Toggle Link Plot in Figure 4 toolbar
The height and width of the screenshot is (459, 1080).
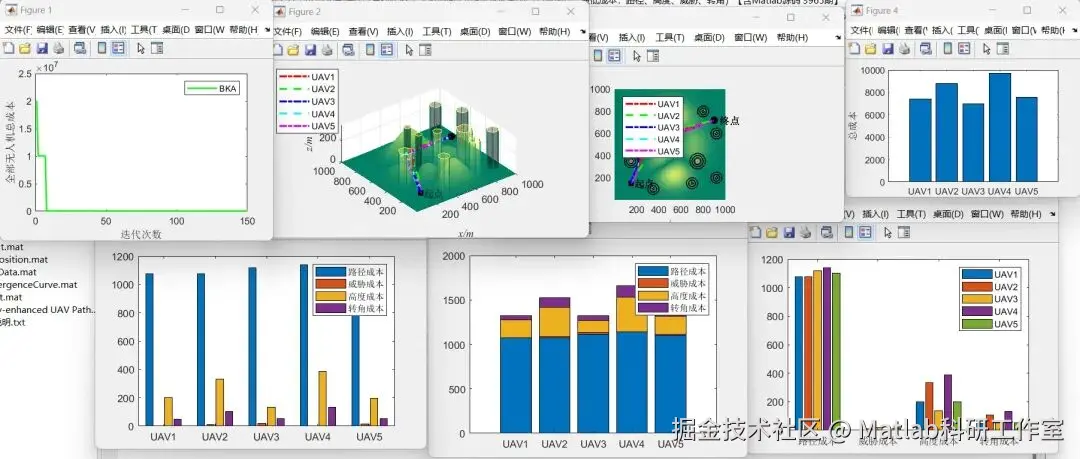926,48
